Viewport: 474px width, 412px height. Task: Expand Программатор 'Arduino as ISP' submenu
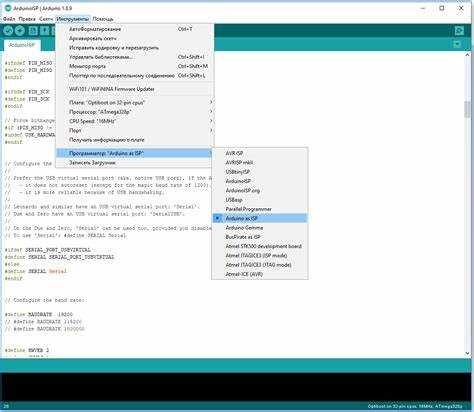(134, 153)
